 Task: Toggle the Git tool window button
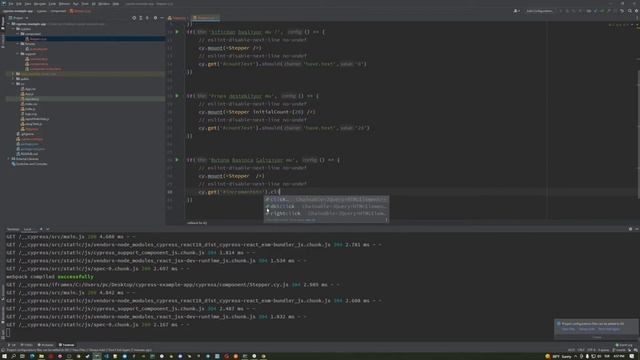pos(12,345)
